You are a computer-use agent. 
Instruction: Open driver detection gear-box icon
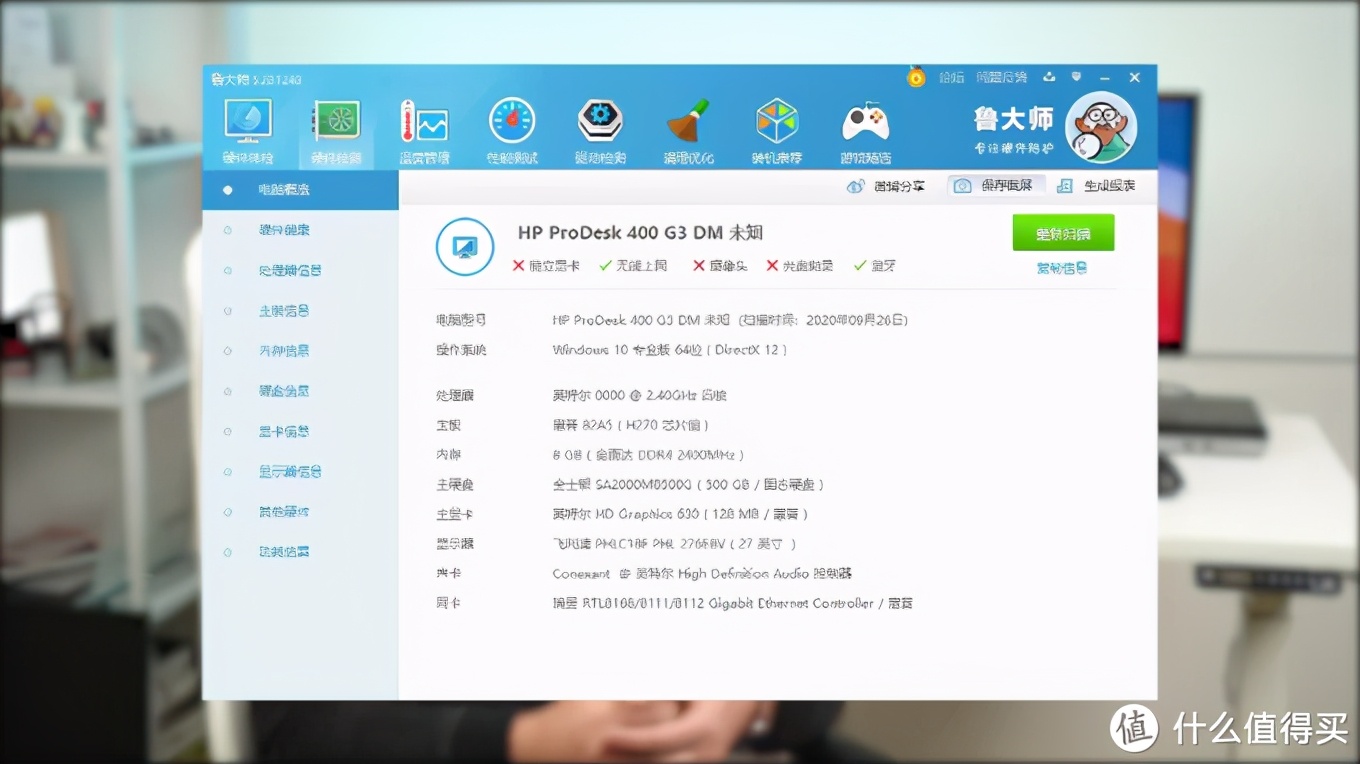(x=601, y=121)
